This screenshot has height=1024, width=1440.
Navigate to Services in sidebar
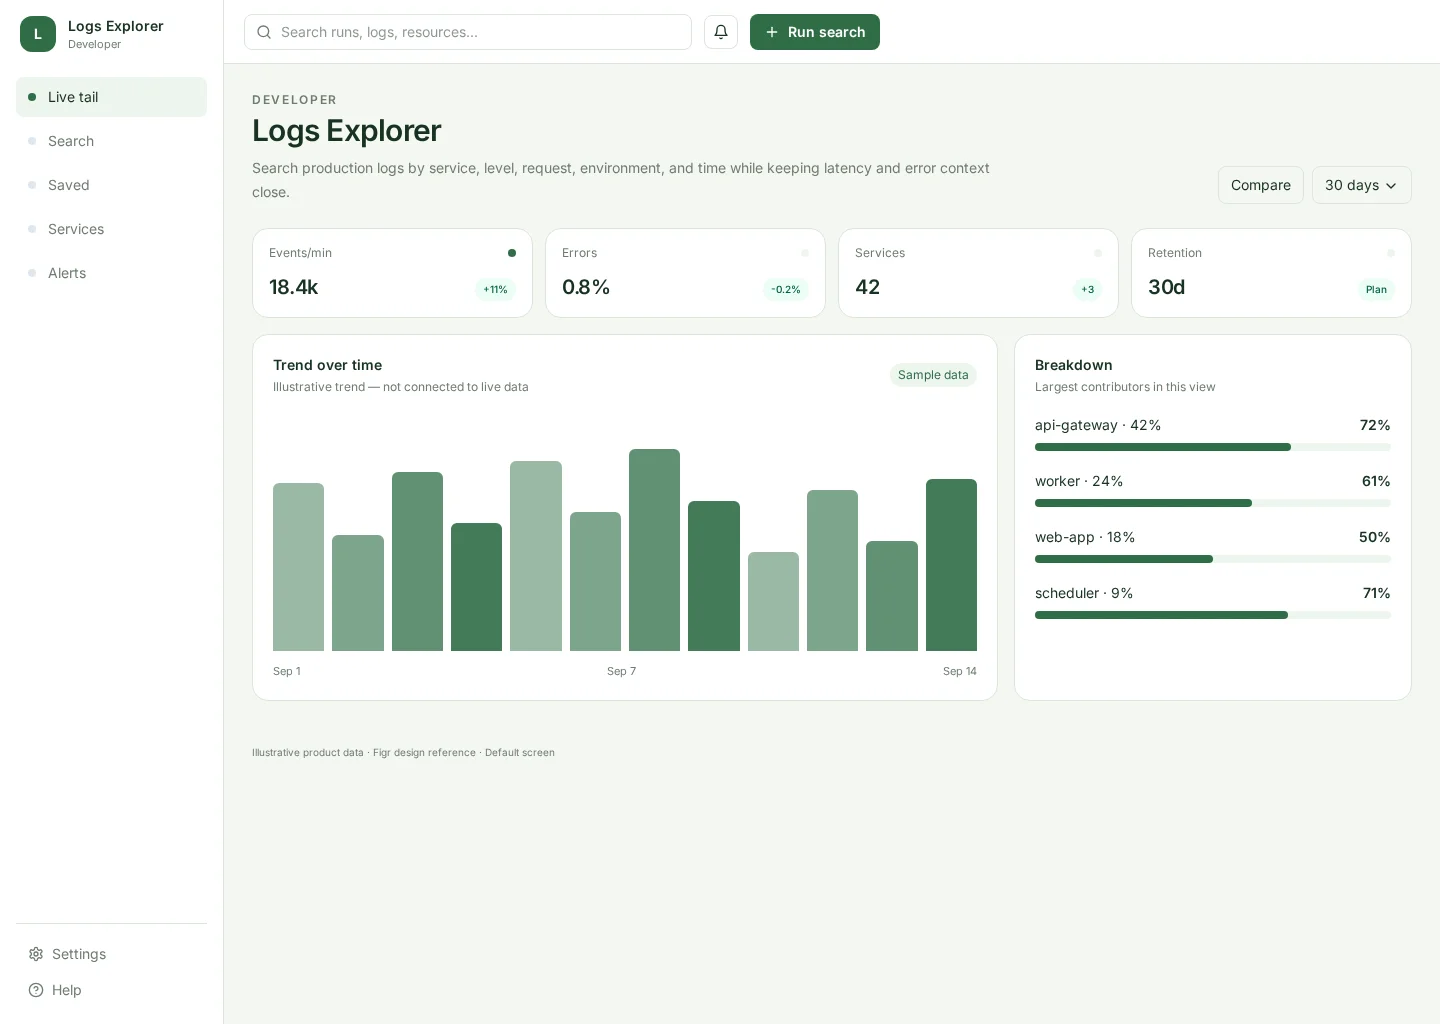[x=111, y=229]
